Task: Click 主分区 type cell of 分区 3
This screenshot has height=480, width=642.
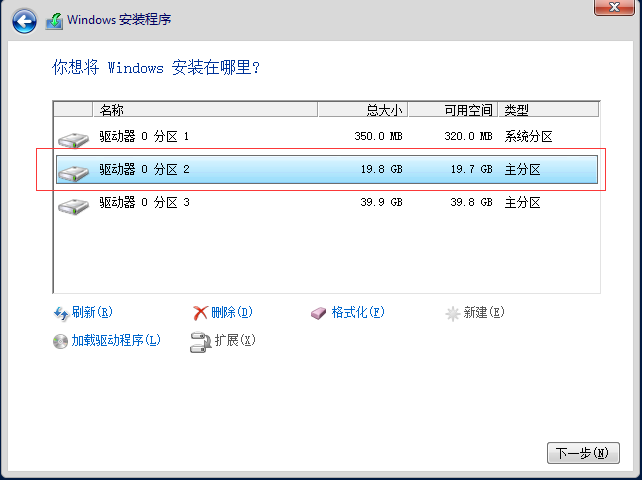Action: pos(522,203)
